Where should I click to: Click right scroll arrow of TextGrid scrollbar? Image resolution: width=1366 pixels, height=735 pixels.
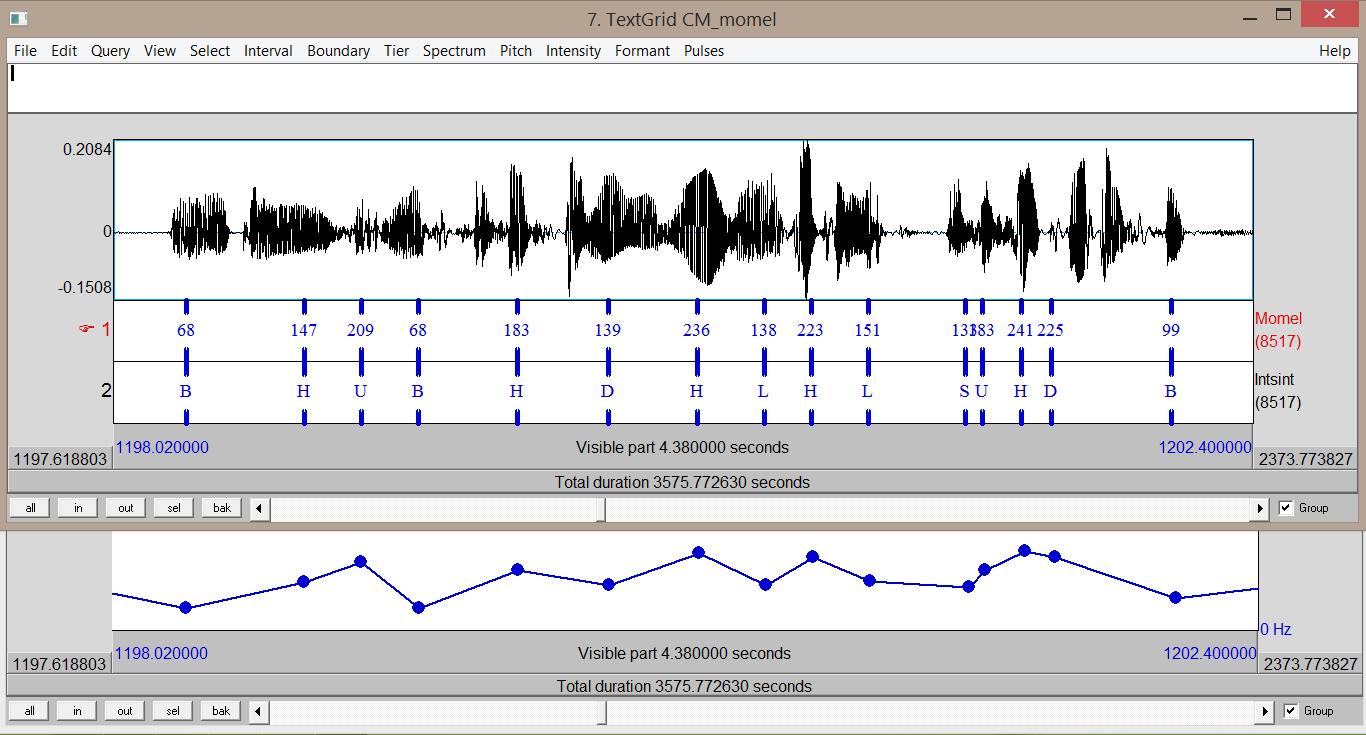coord(1260,509)
